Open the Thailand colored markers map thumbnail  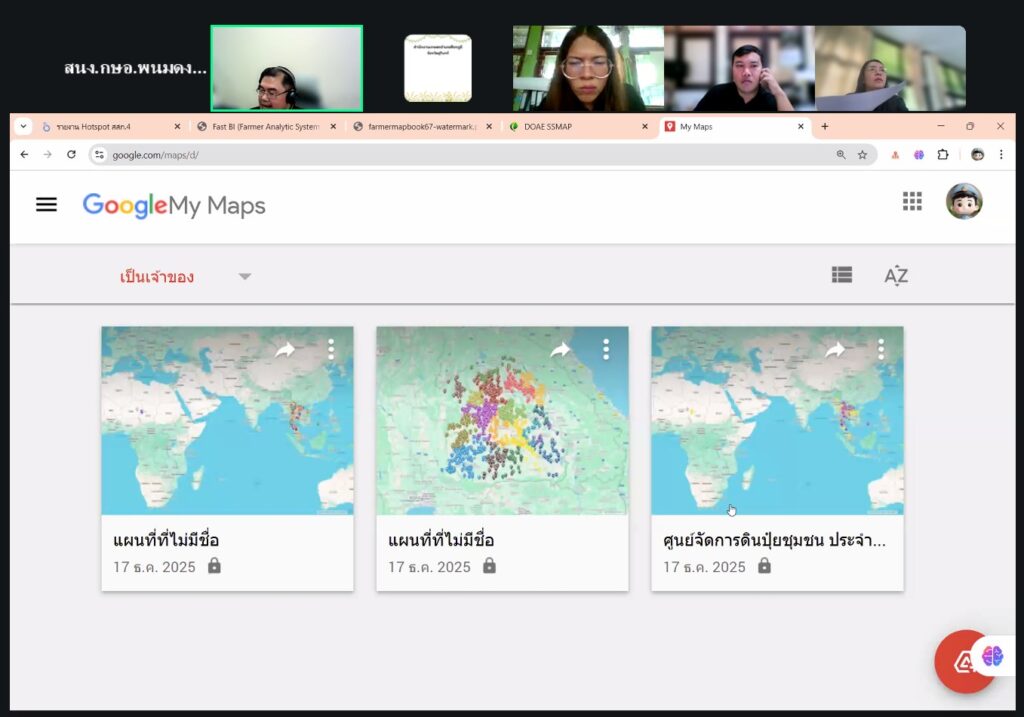[x=502, y=420]
